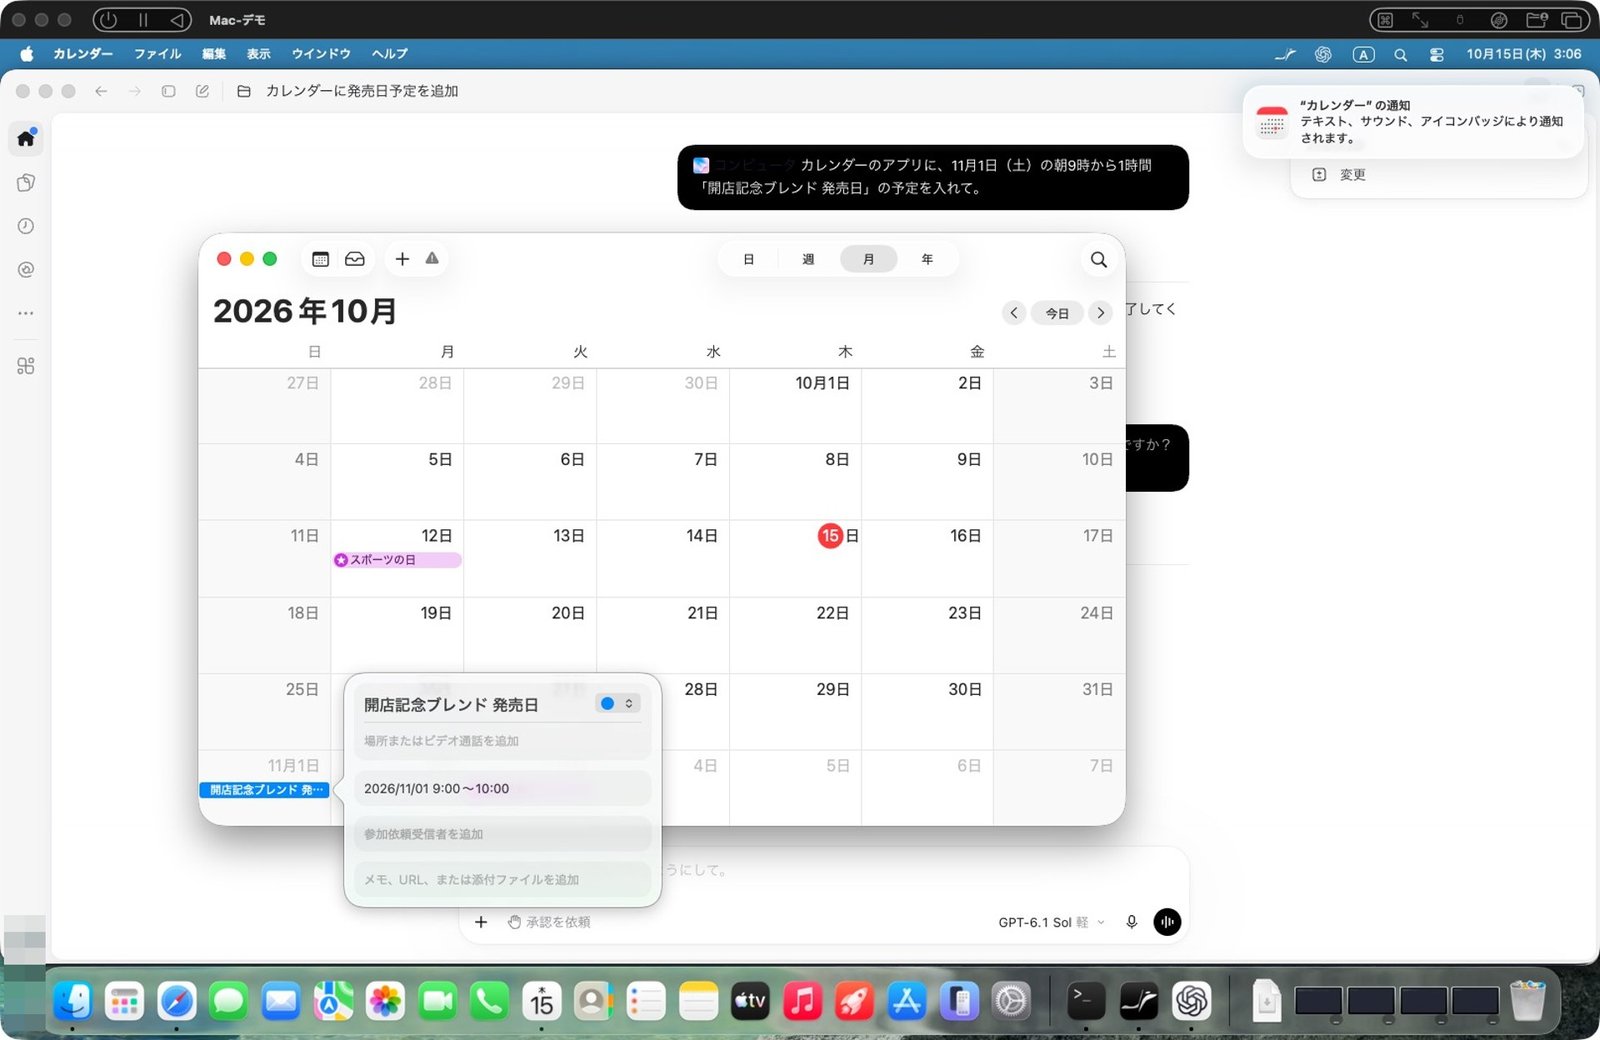Open ファイル menu in menu bar
This screenshot has width=1600, height=1040.
click(x=158, y=54)
